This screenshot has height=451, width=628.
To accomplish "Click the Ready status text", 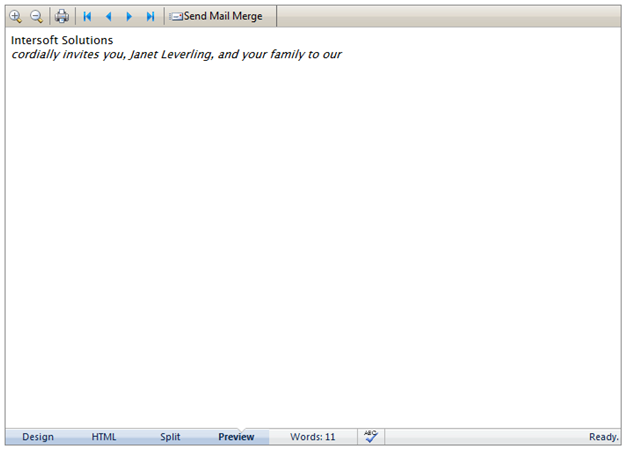I will [603, 437].
